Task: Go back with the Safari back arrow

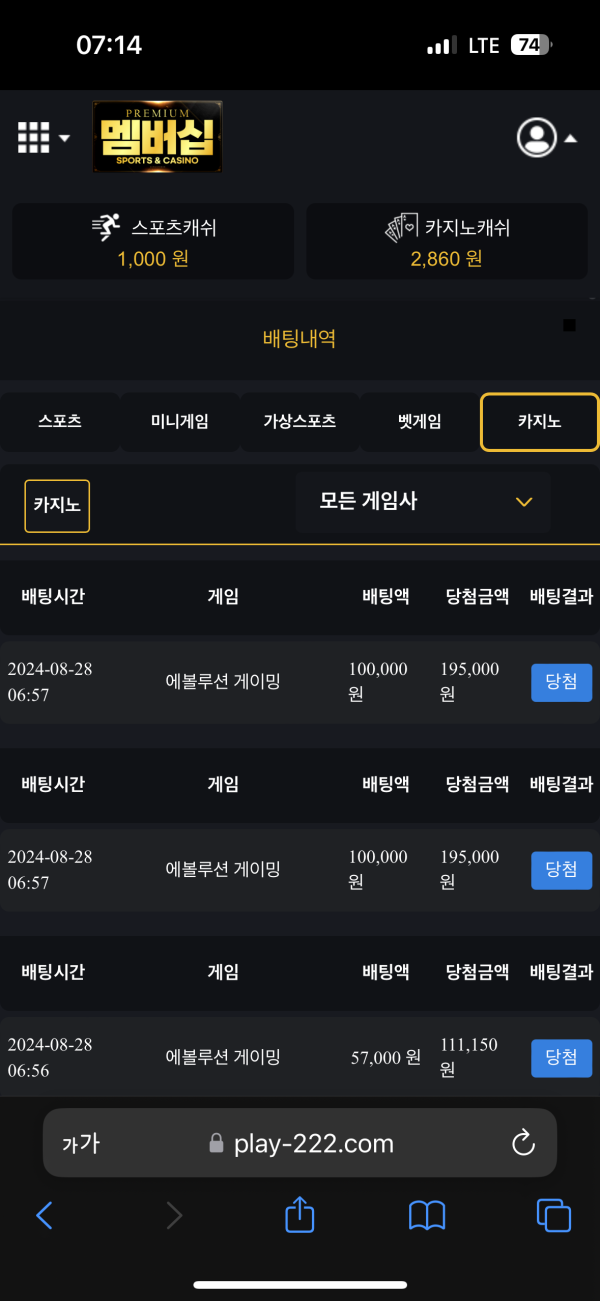Action: (44, 1215)
